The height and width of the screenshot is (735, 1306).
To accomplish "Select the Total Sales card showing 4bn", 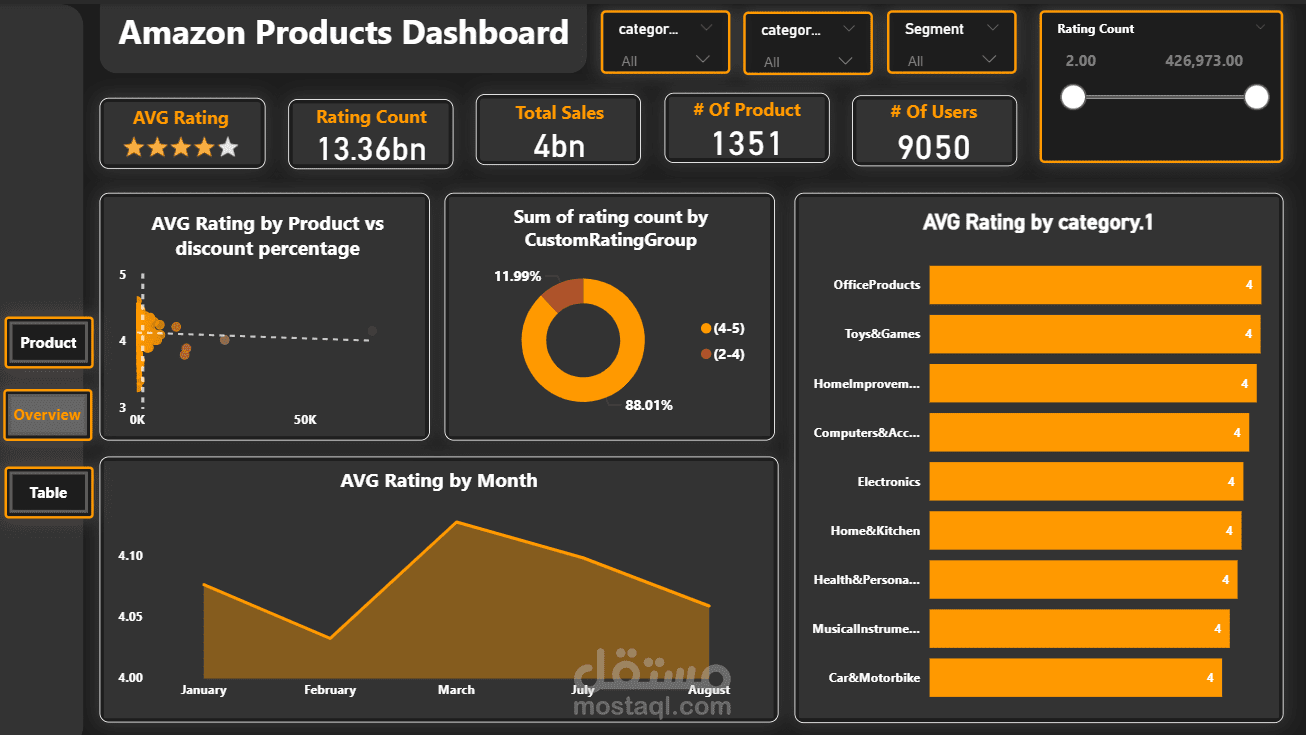I will point(559,130).
